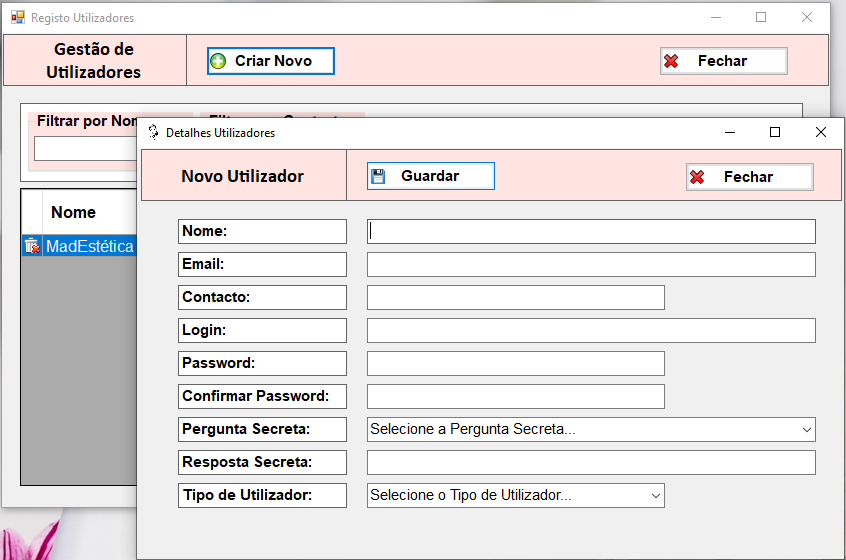Click the Resposta Secreta text box
This screenshot has width=846, height=560.
pos(591,462)
